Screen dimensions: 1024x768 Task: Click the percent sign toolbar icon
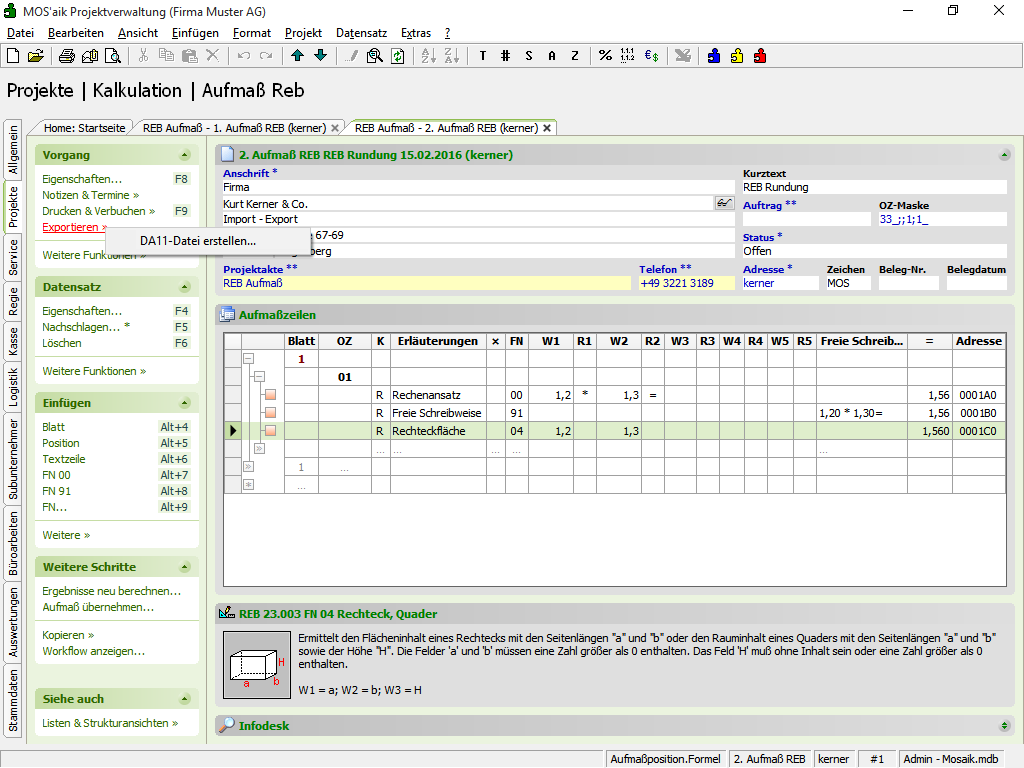coord(605,56)
